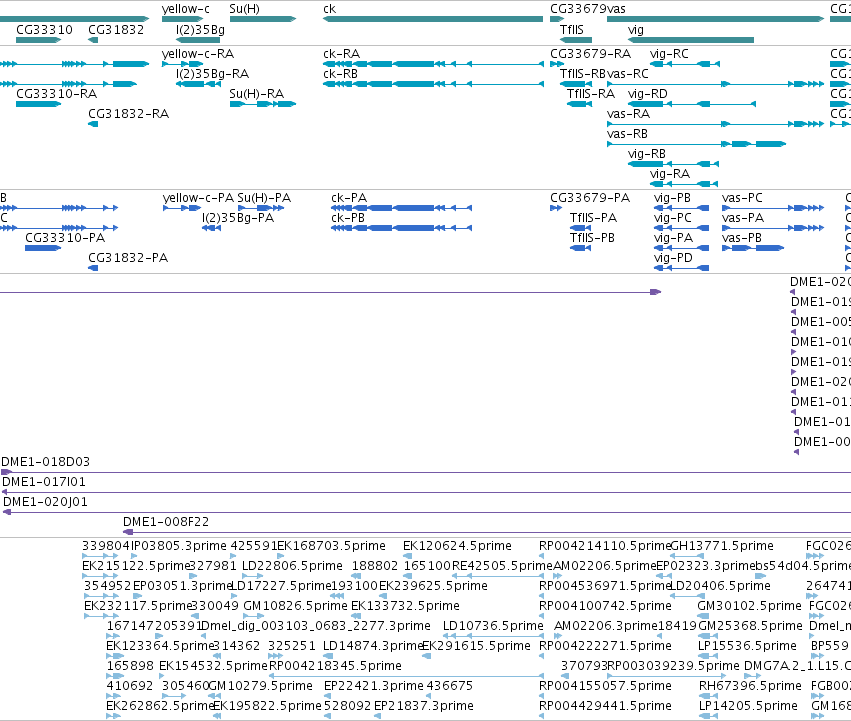Click the LD20406.5prime EST label
The height and width of the screenshot is (721, 851).
[720, 587]
